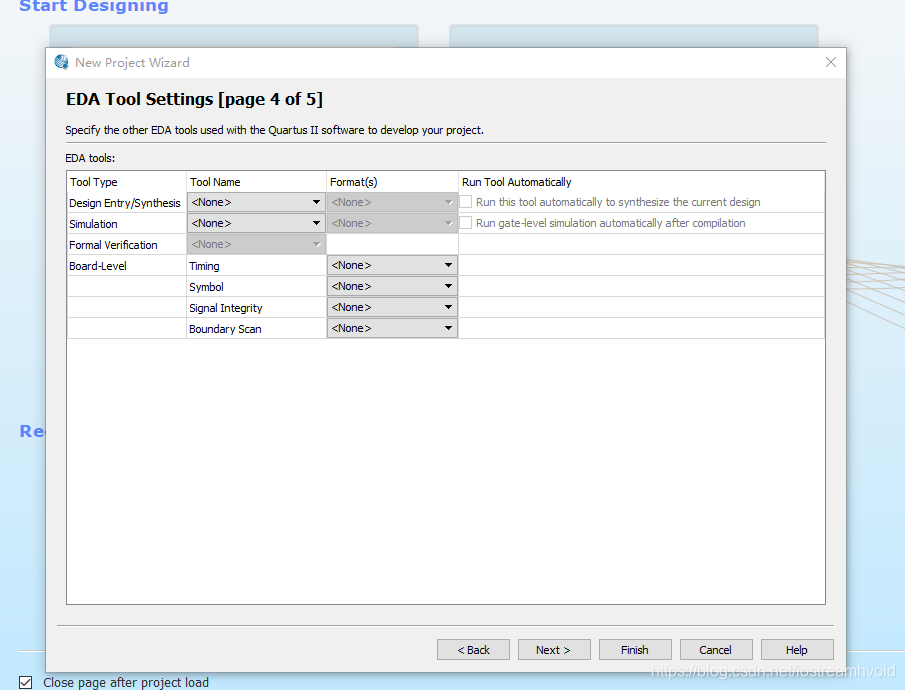Click the EDA Tool Settings page title
Image resolution: width=905 pixels, height=690 pixels.
tap(195, 99)
